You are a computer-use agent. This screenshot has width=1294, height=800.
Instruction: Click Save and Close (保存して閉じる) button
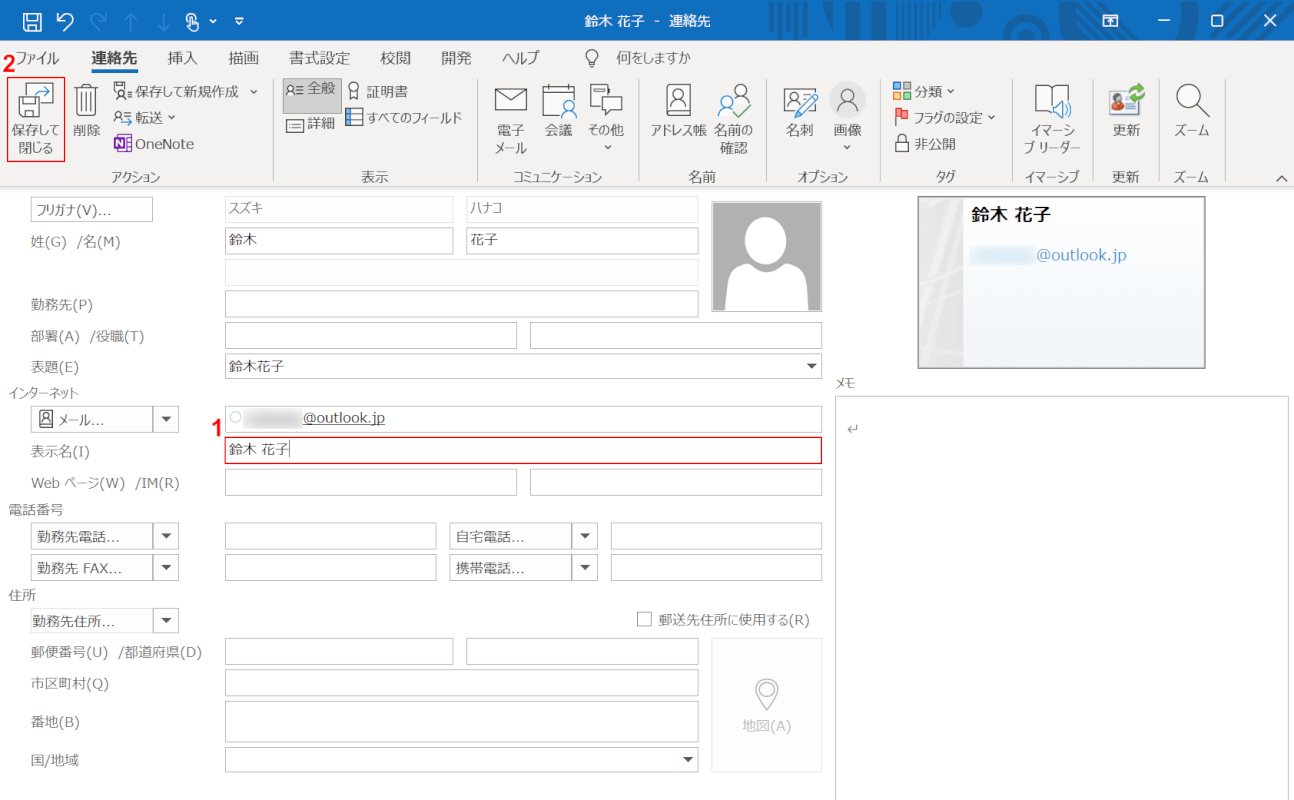click(36, 119)
